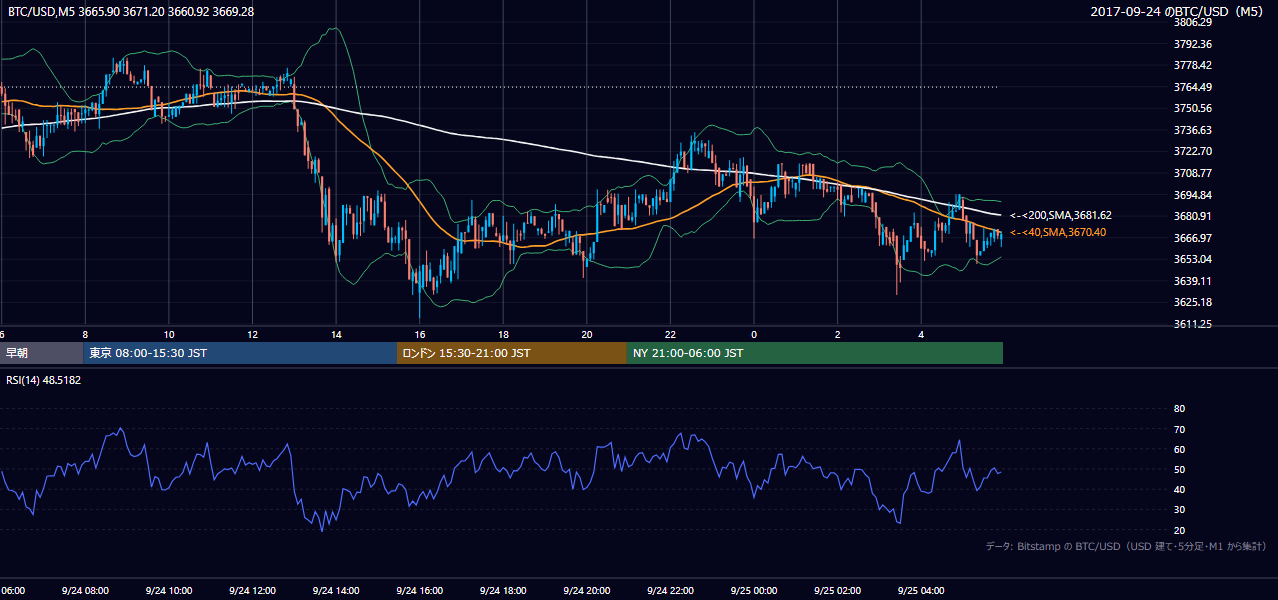The width and height of the screenshot is (1278, 600).
Task: Click the hour 12 tick on price chart
Action: coord(253,334)
